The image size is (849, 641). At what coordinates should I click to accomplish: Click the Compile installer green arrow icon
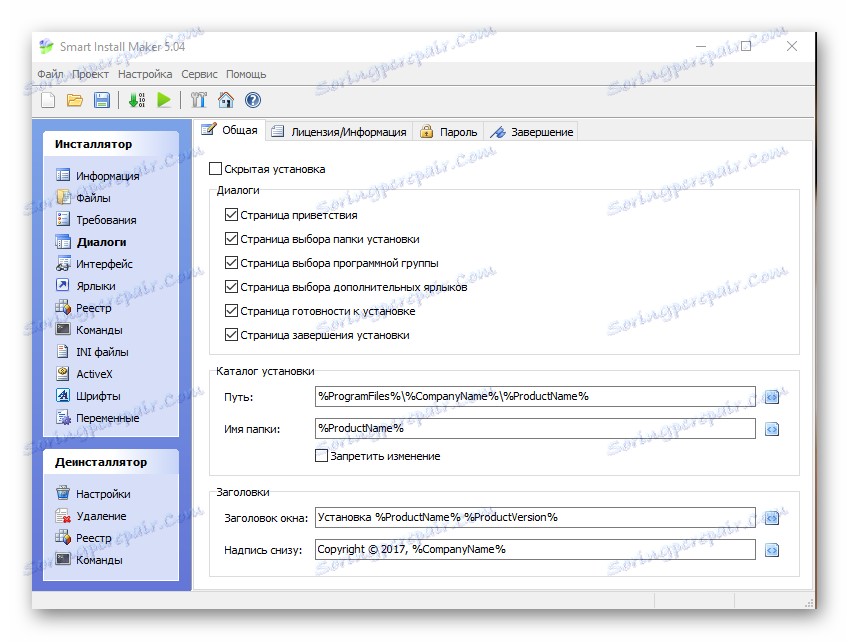coord(136,100)
